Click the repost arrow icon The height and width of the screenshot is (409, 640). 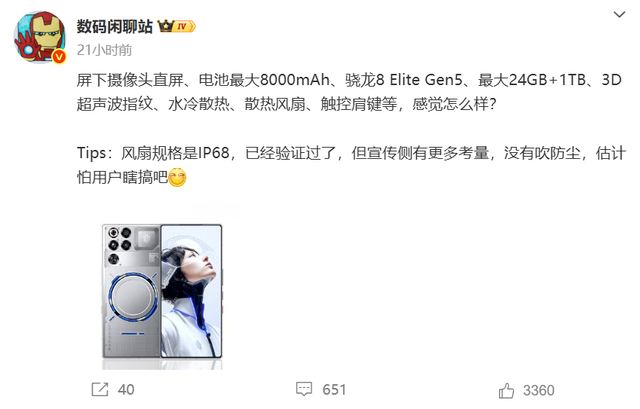click(x=100, y=389)
